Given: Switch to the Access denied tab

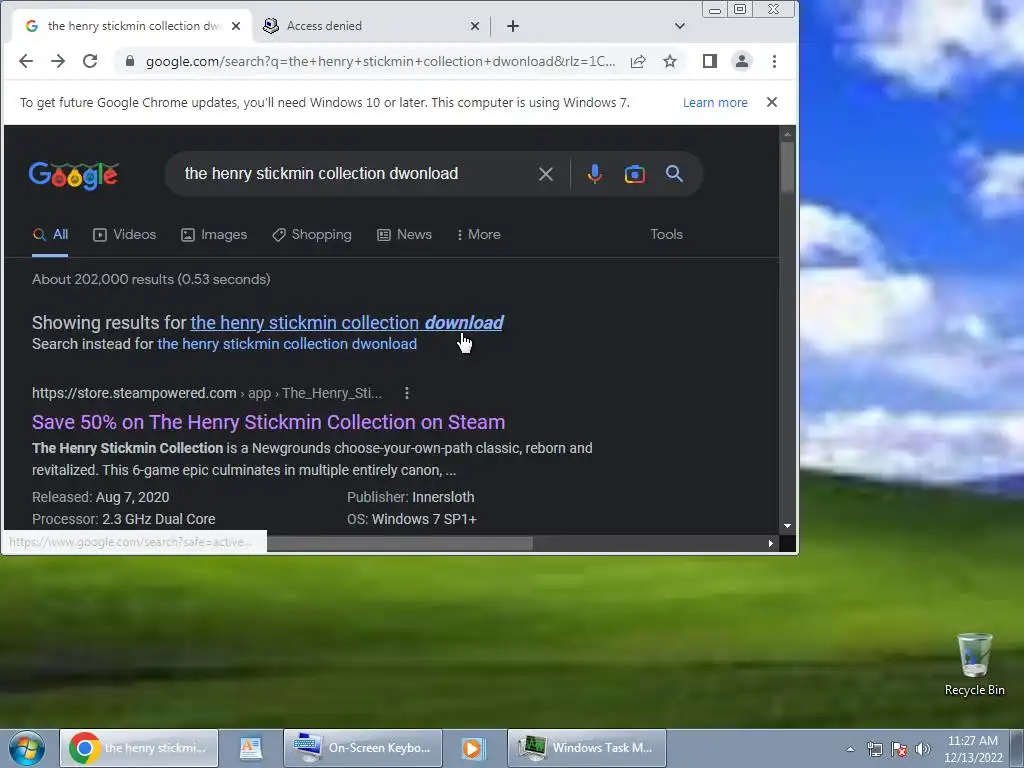Looking at the screenshot, I should tap(372, 26).
